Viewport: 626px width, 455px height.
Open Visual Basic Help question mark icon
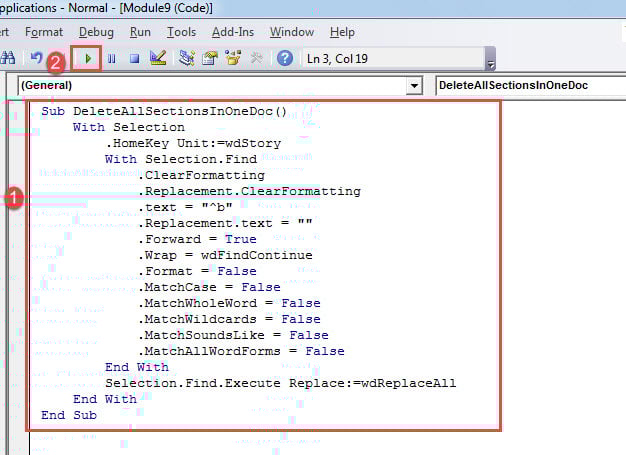pos(285,58)
